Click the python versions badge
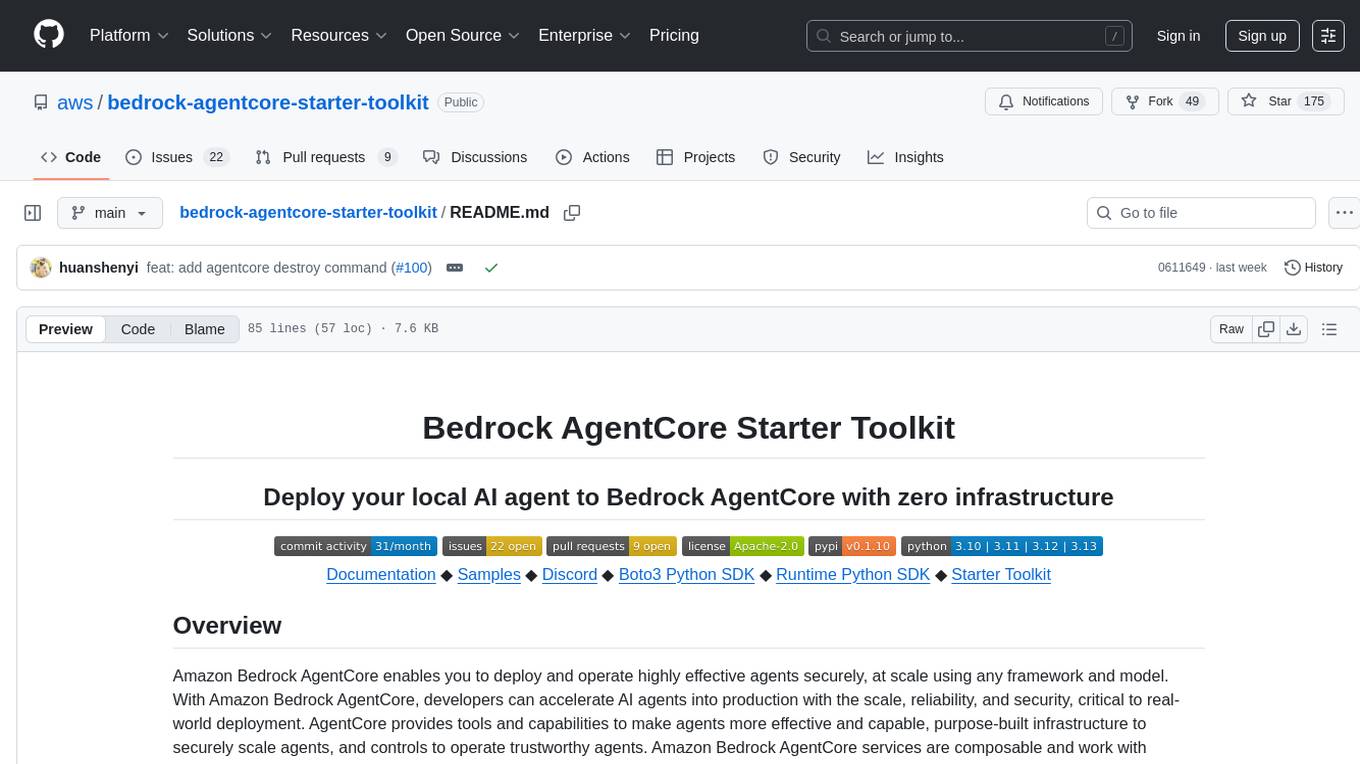This screenshot has width=1360, height=764. coord(1002,546)
